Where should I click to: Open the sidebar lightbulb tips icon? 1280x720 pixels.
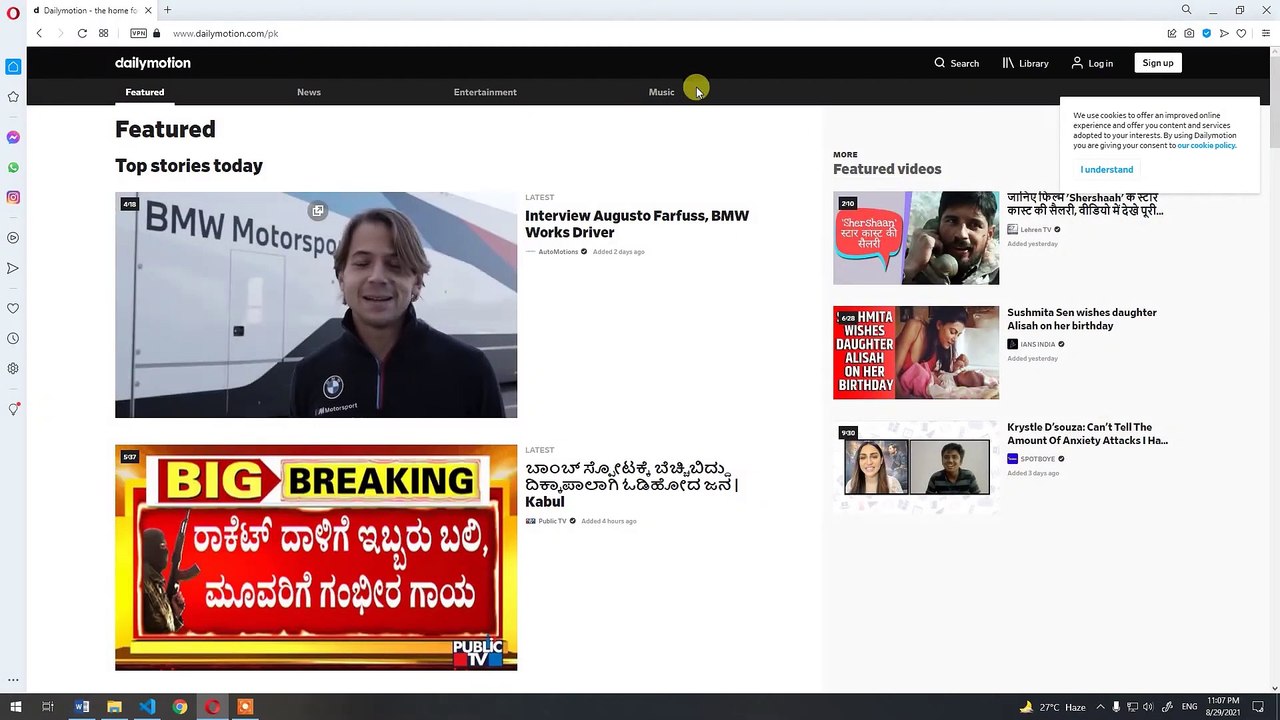(x=13, y=409)
